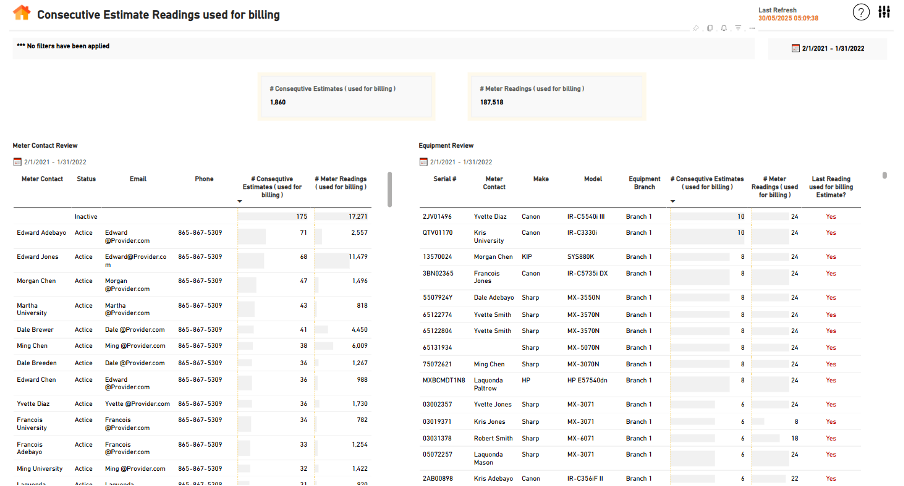Select the Ming University contact row
Screen dimensions: 904x486
(x=192, y=469)
